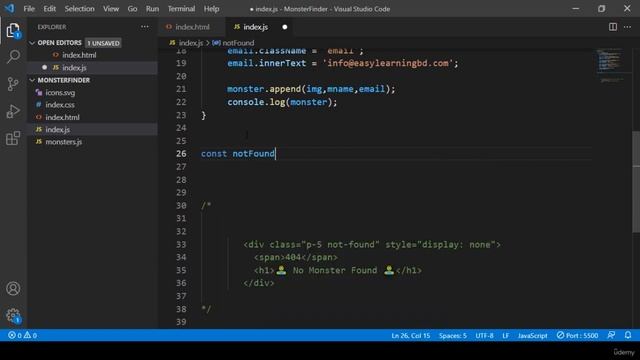This screenshot has height=360, width=640.
Task: Click the monster.append line of code
Action: [x=311, y=89]
